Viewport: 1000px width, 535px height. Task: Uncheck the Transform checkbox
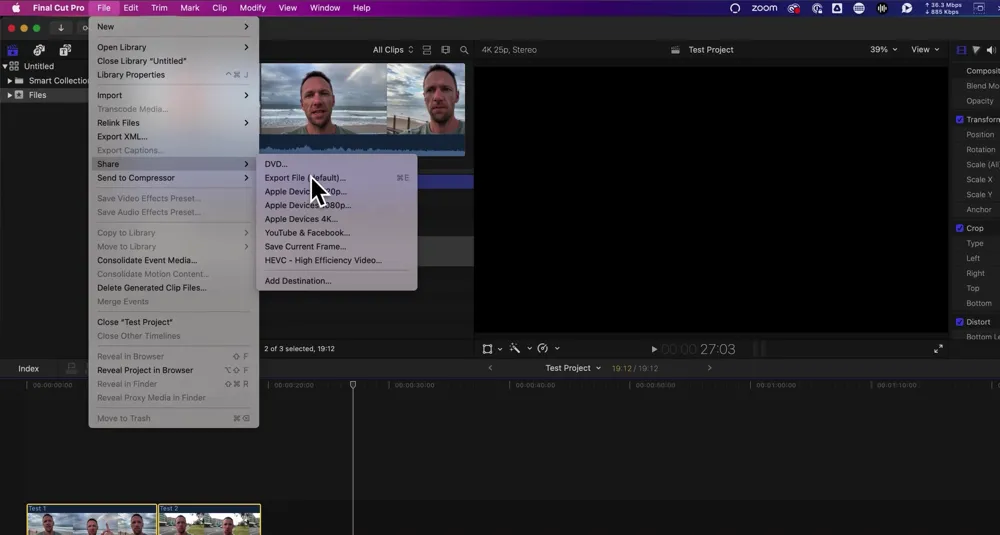[x=960, y=120]
